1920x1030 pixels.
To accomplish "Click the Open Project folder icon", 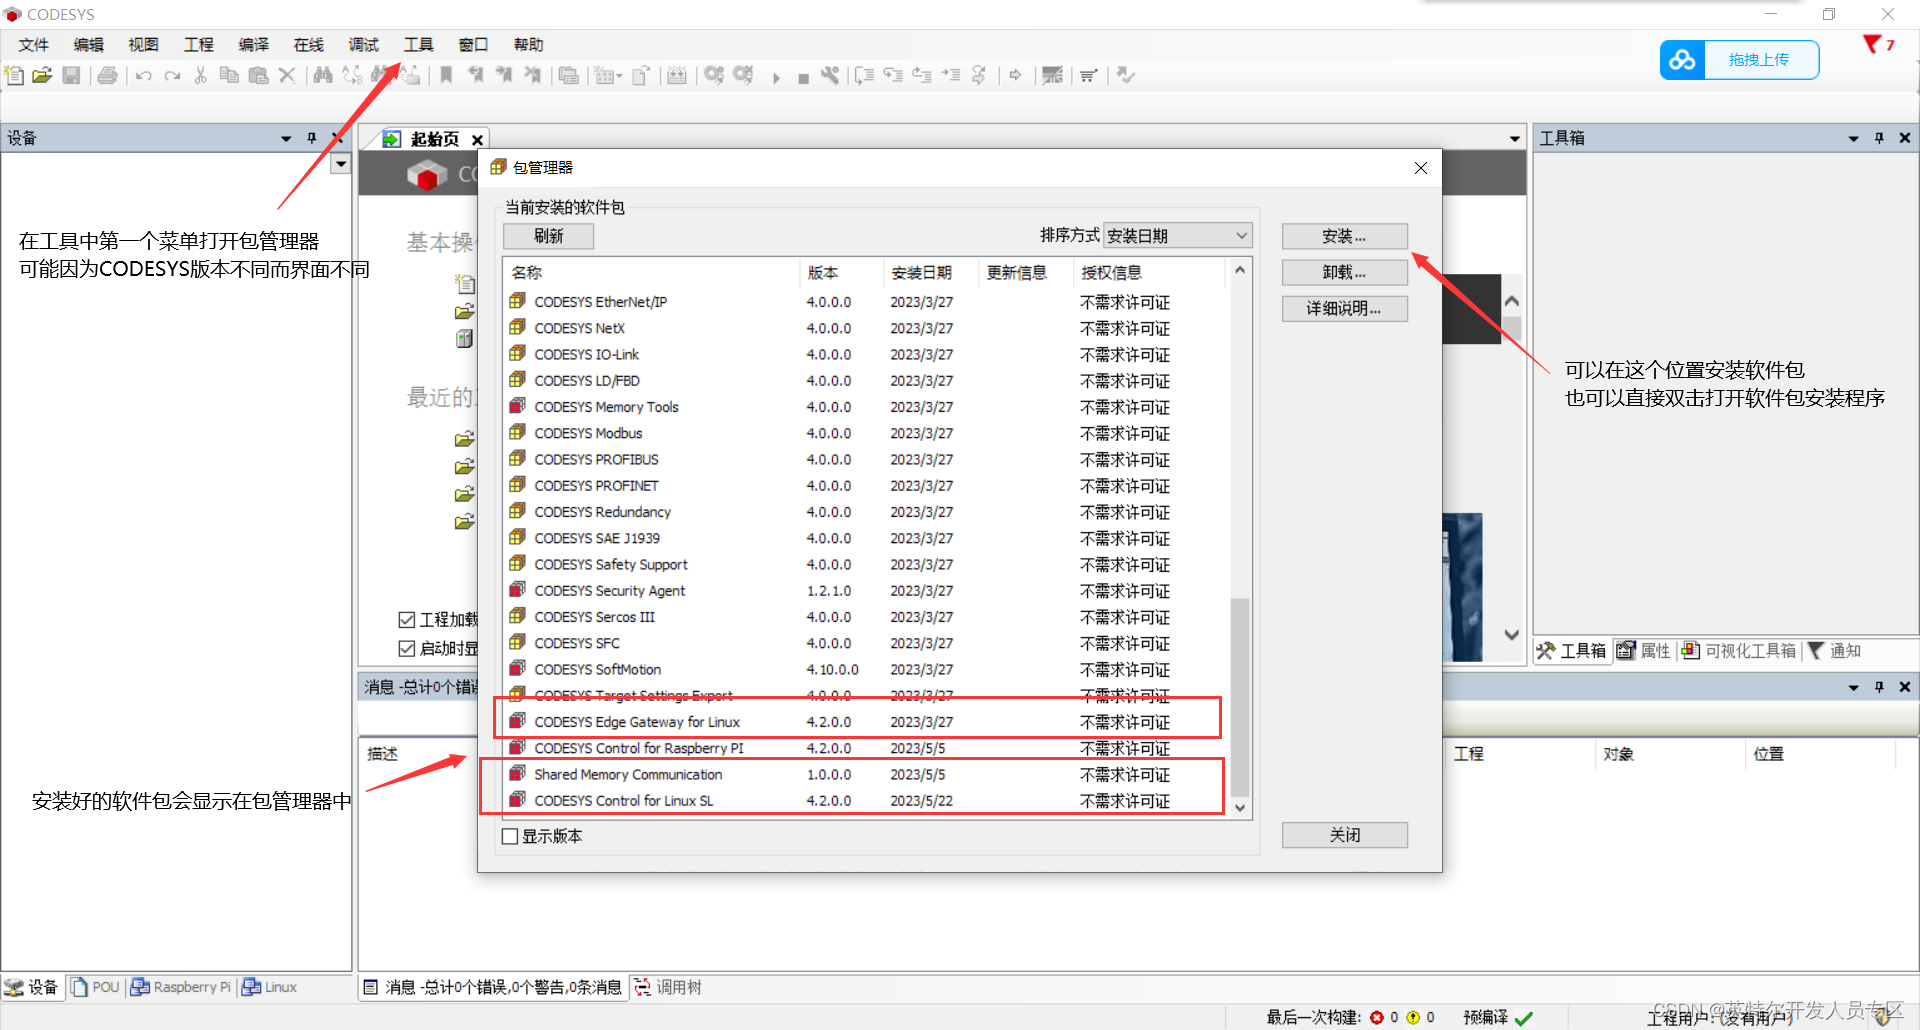I will tap(42, 75).
